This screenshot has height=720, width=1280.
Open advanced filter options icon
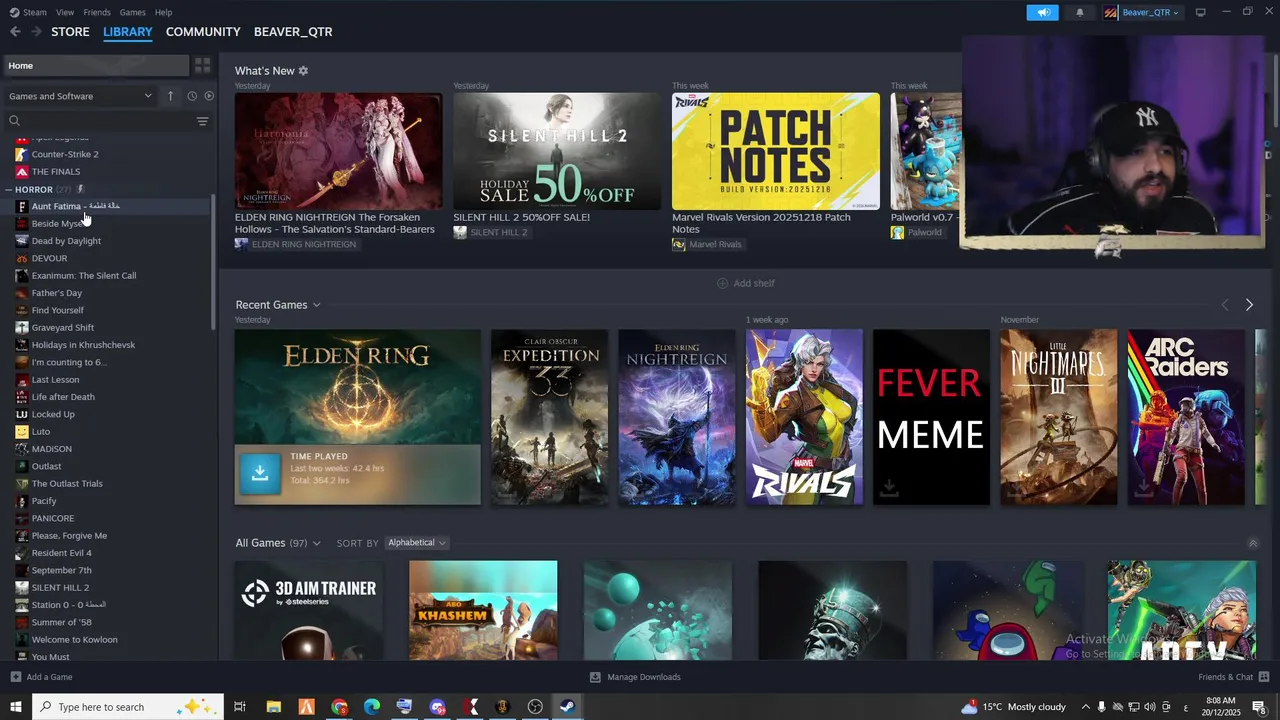coord(202,121)
